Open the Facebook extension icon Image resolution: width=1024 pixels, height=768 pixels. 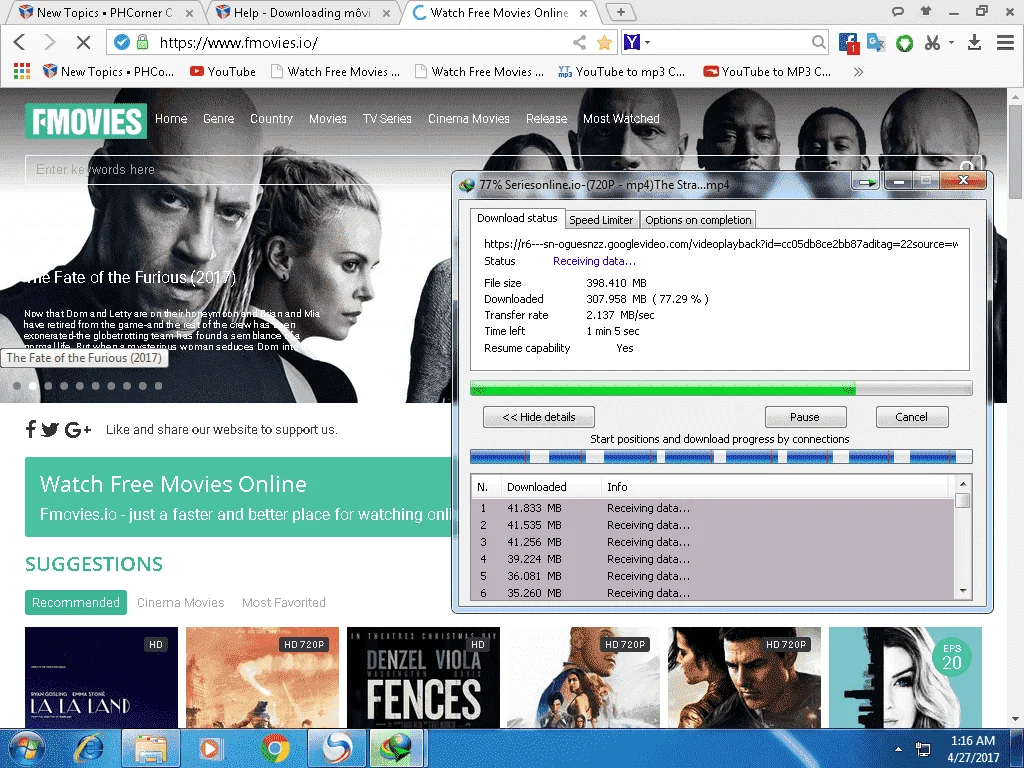tap(848, 43)
